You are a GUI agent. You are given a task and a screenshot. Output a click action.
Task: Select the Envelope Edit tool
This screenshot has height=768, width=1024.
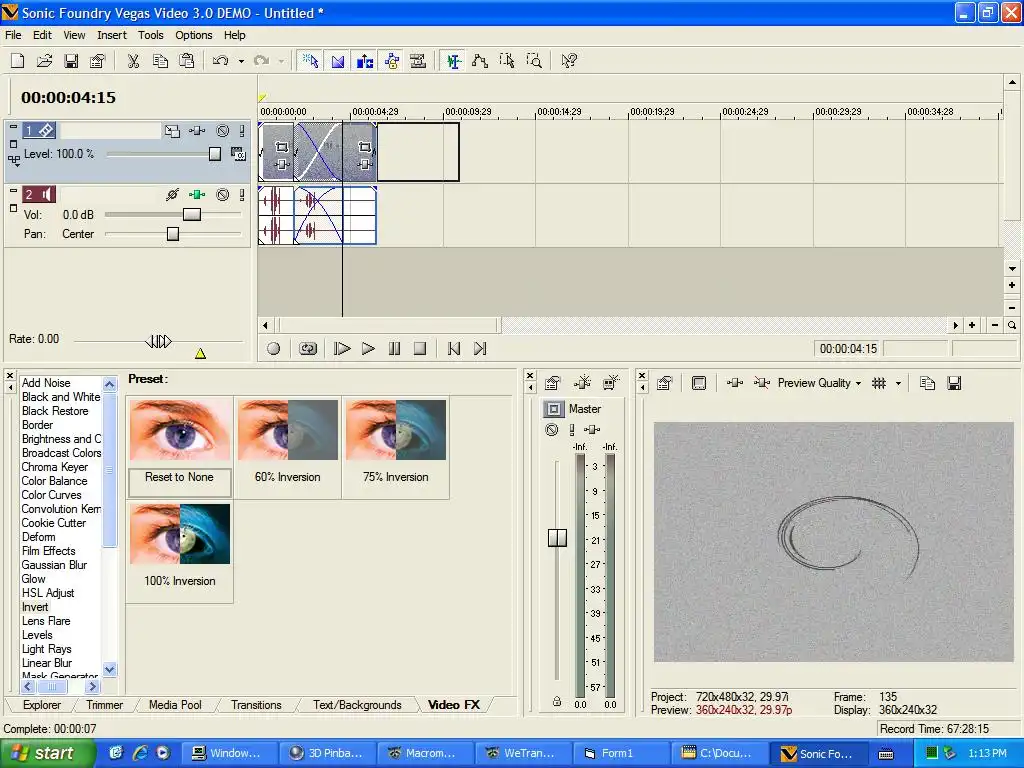[x=480, y=61]
